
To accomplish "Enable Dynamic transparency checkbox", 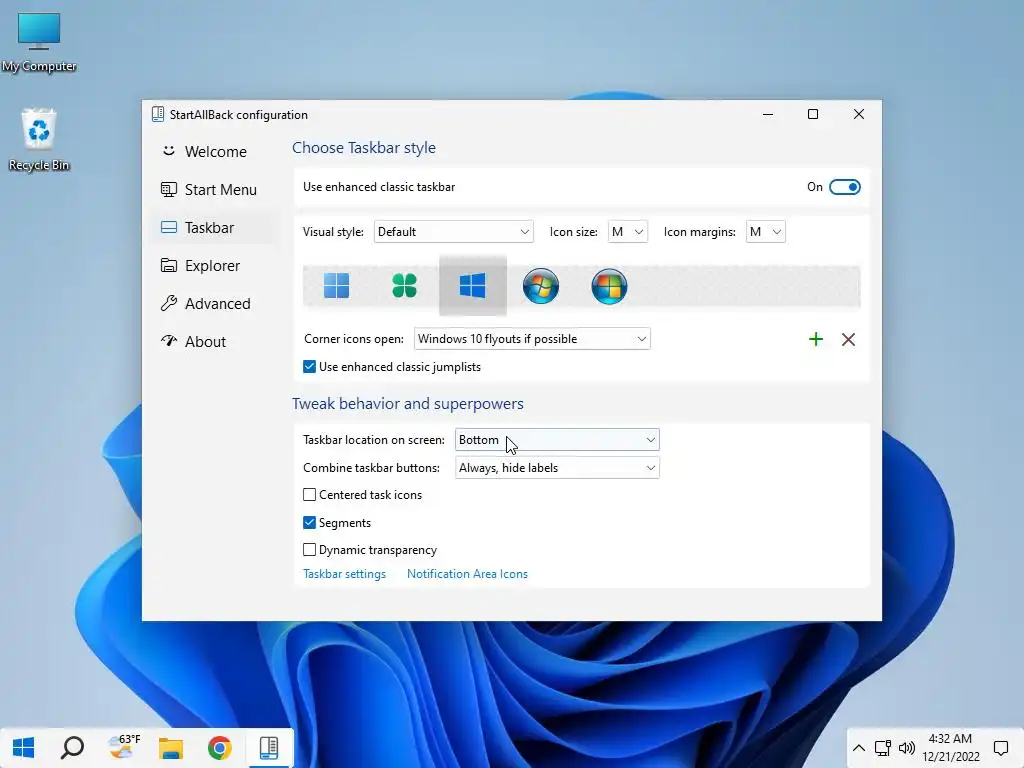I will click(x=310, y=550).
